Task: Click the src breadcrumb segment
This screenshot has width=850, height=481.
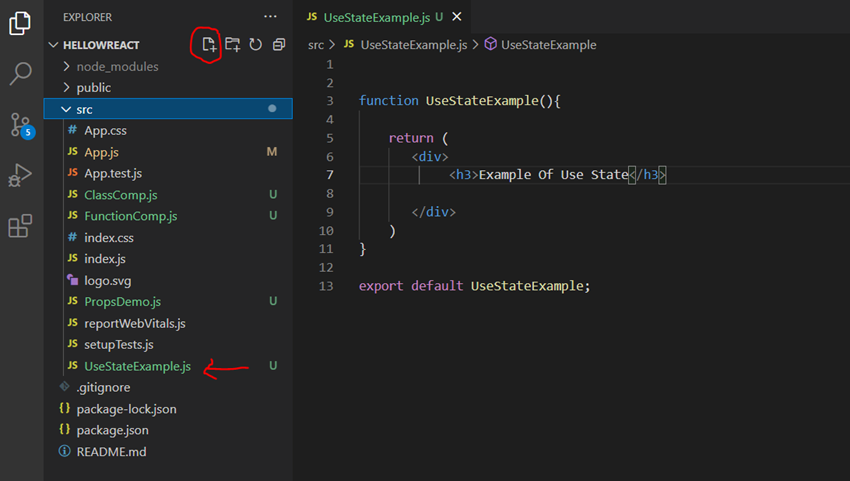Action: pyautogui.click(x=315, y=45)
